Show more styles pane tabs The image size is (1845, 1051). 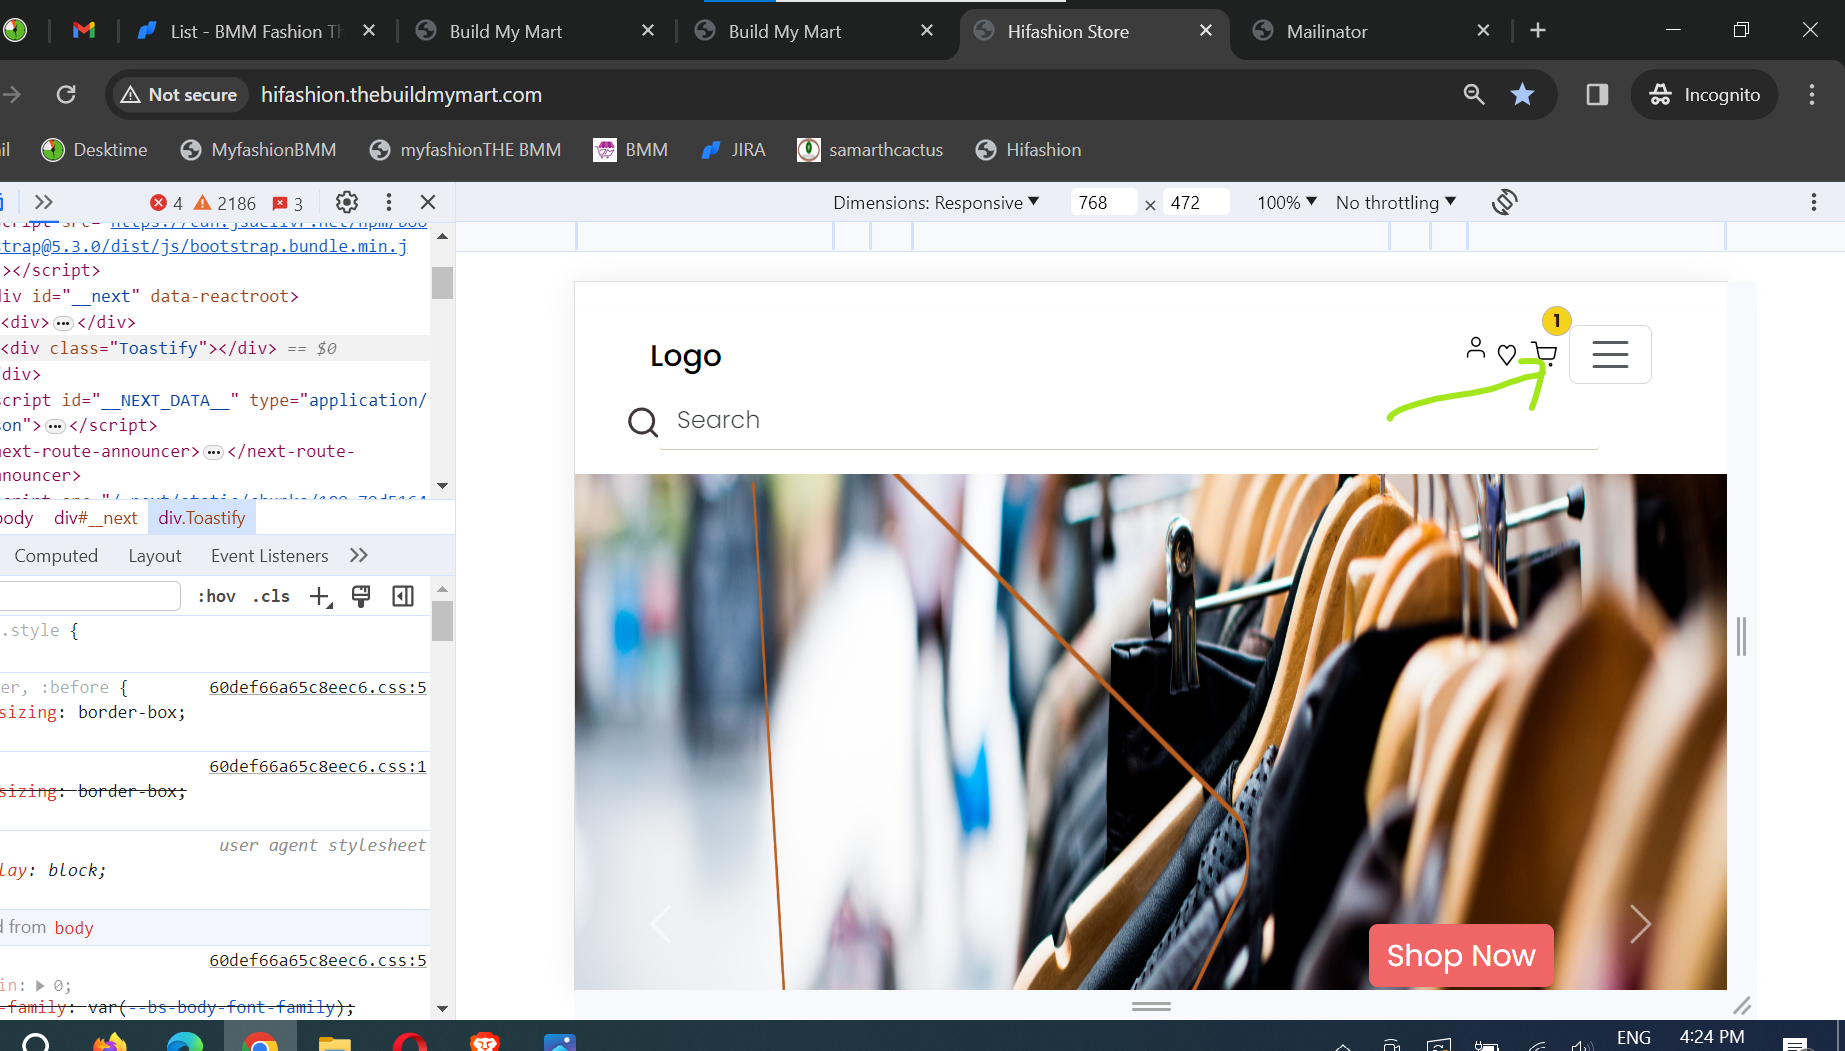[x=359, y=556]
